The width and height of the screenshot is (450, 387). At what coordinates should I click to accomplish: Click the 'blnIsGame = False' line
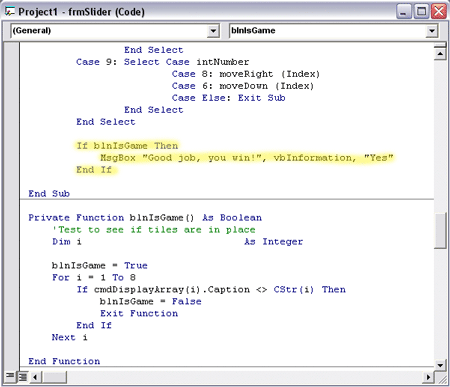pyautogui.click(x=151, y=302)
